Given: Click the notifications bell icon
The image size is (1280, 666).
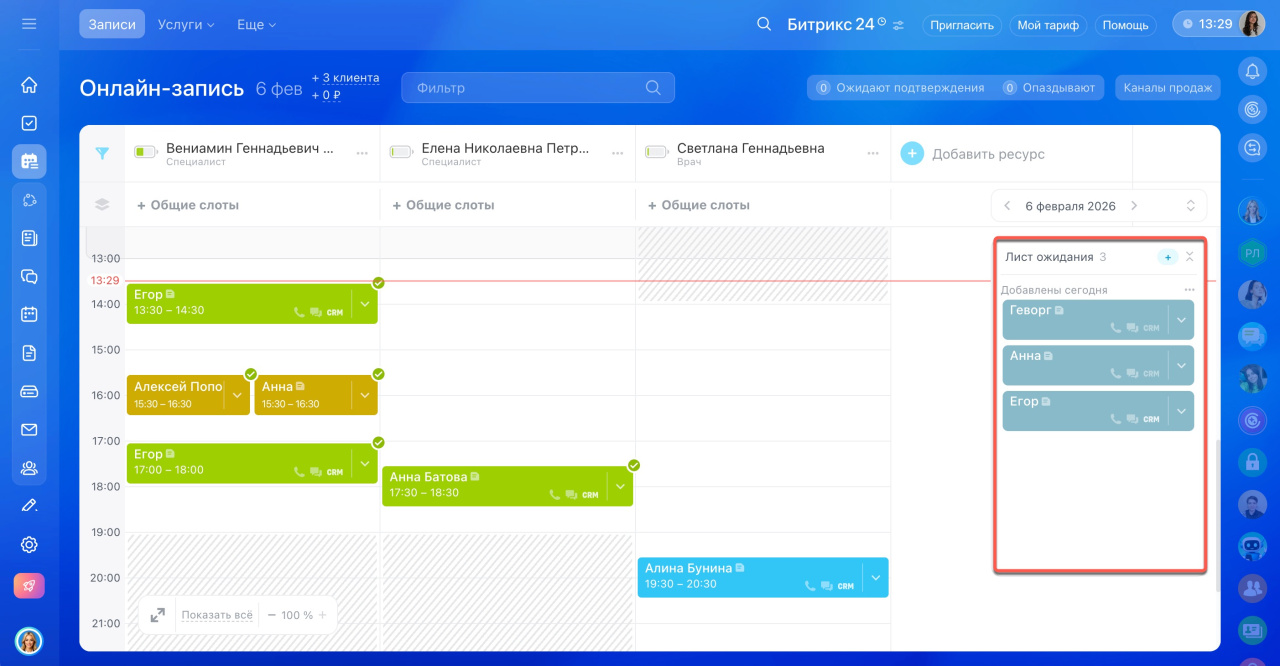Looking at the screenshot, I should tap(1252, 71).
